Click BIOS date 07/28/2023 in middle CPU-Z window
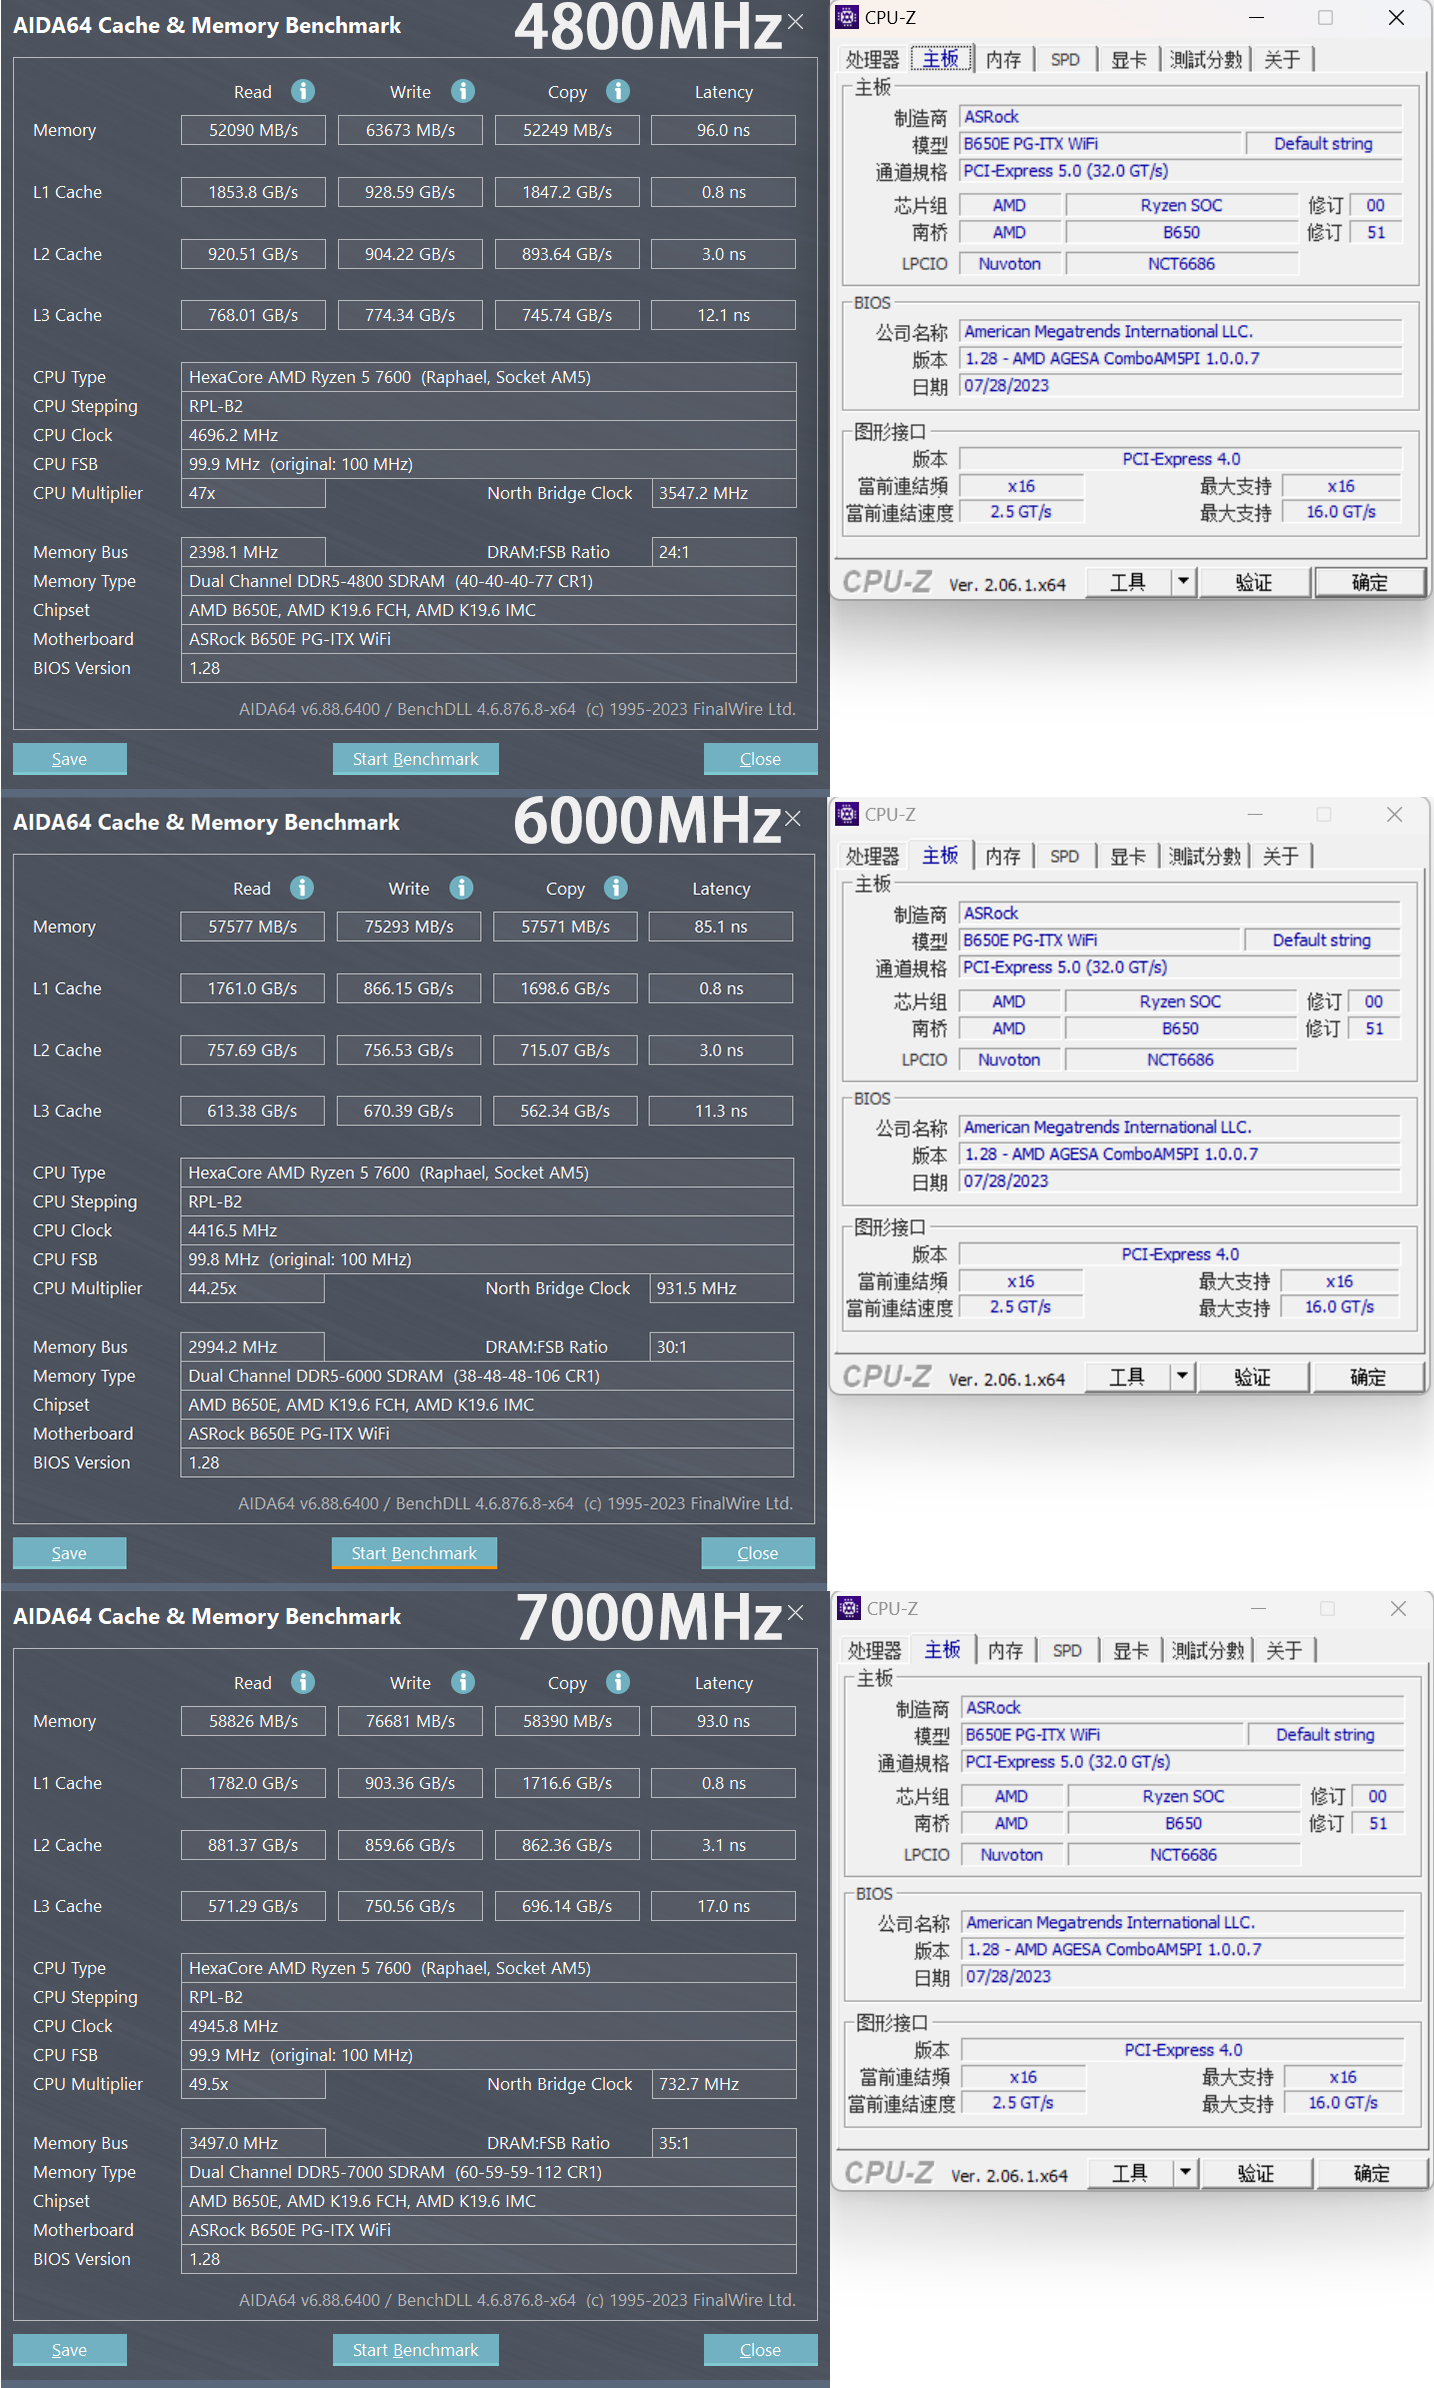 [1179, 1181]
